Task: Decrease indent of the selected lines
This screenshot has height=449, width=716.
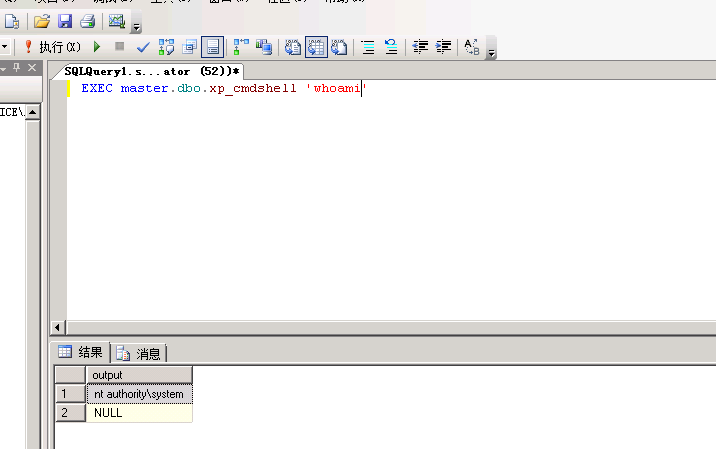Action: pyautogui.click(x=420, y=47)
